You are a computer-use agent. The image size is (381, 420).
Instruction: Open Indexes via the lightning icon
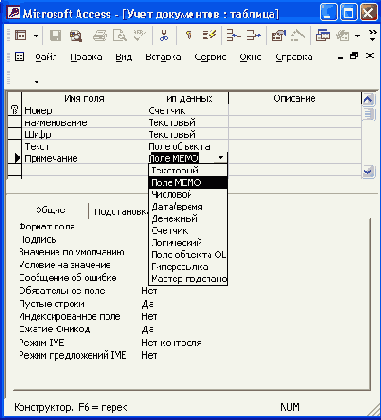point(209,35)
